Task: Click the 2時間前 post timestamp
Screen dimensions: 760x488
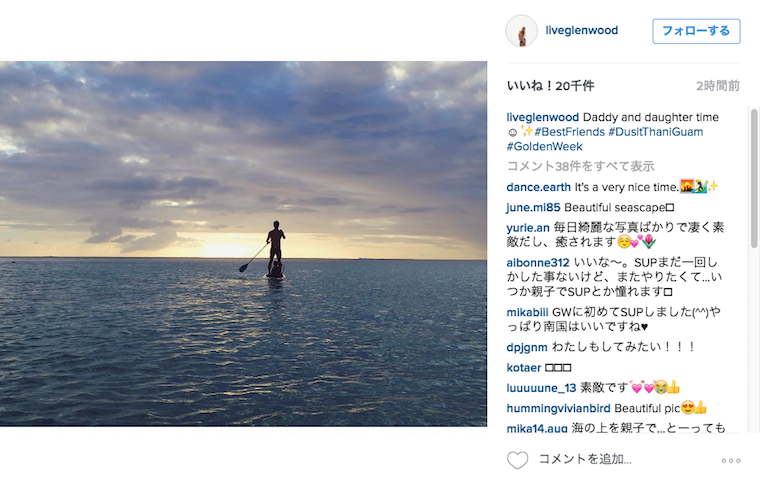Action: point(718,86)
